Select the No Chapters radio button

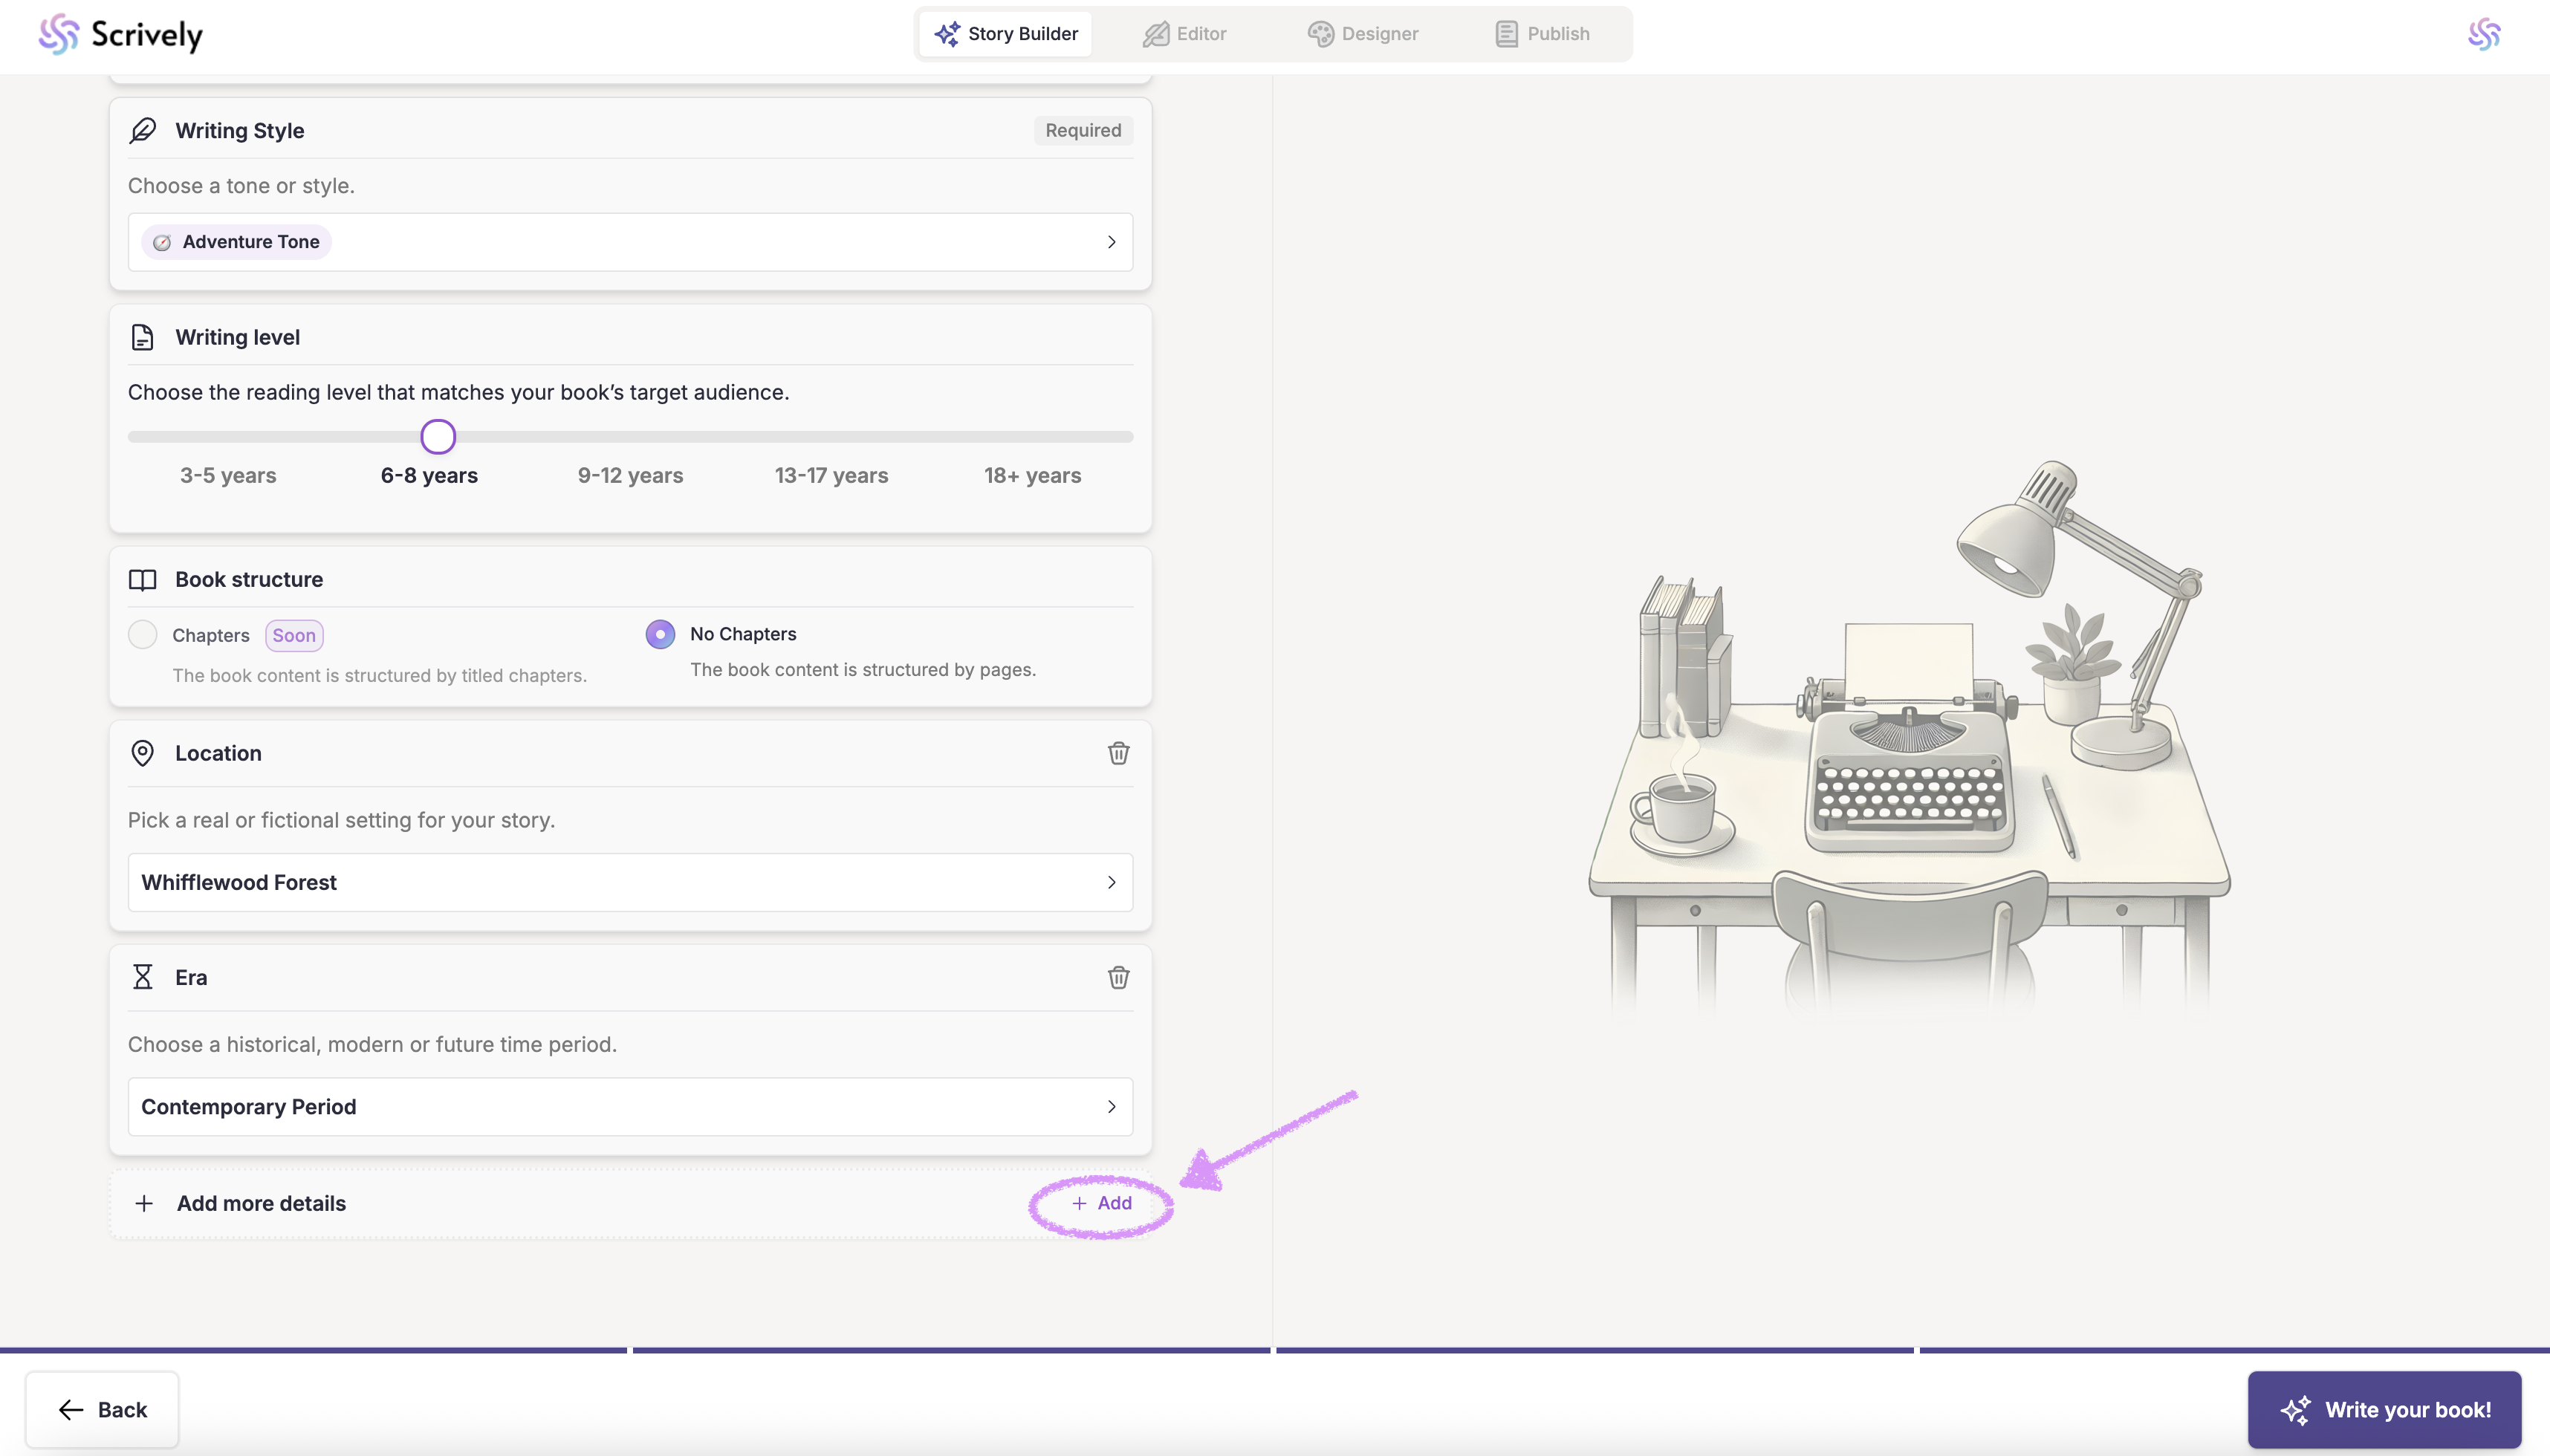(x=660, y=634)
